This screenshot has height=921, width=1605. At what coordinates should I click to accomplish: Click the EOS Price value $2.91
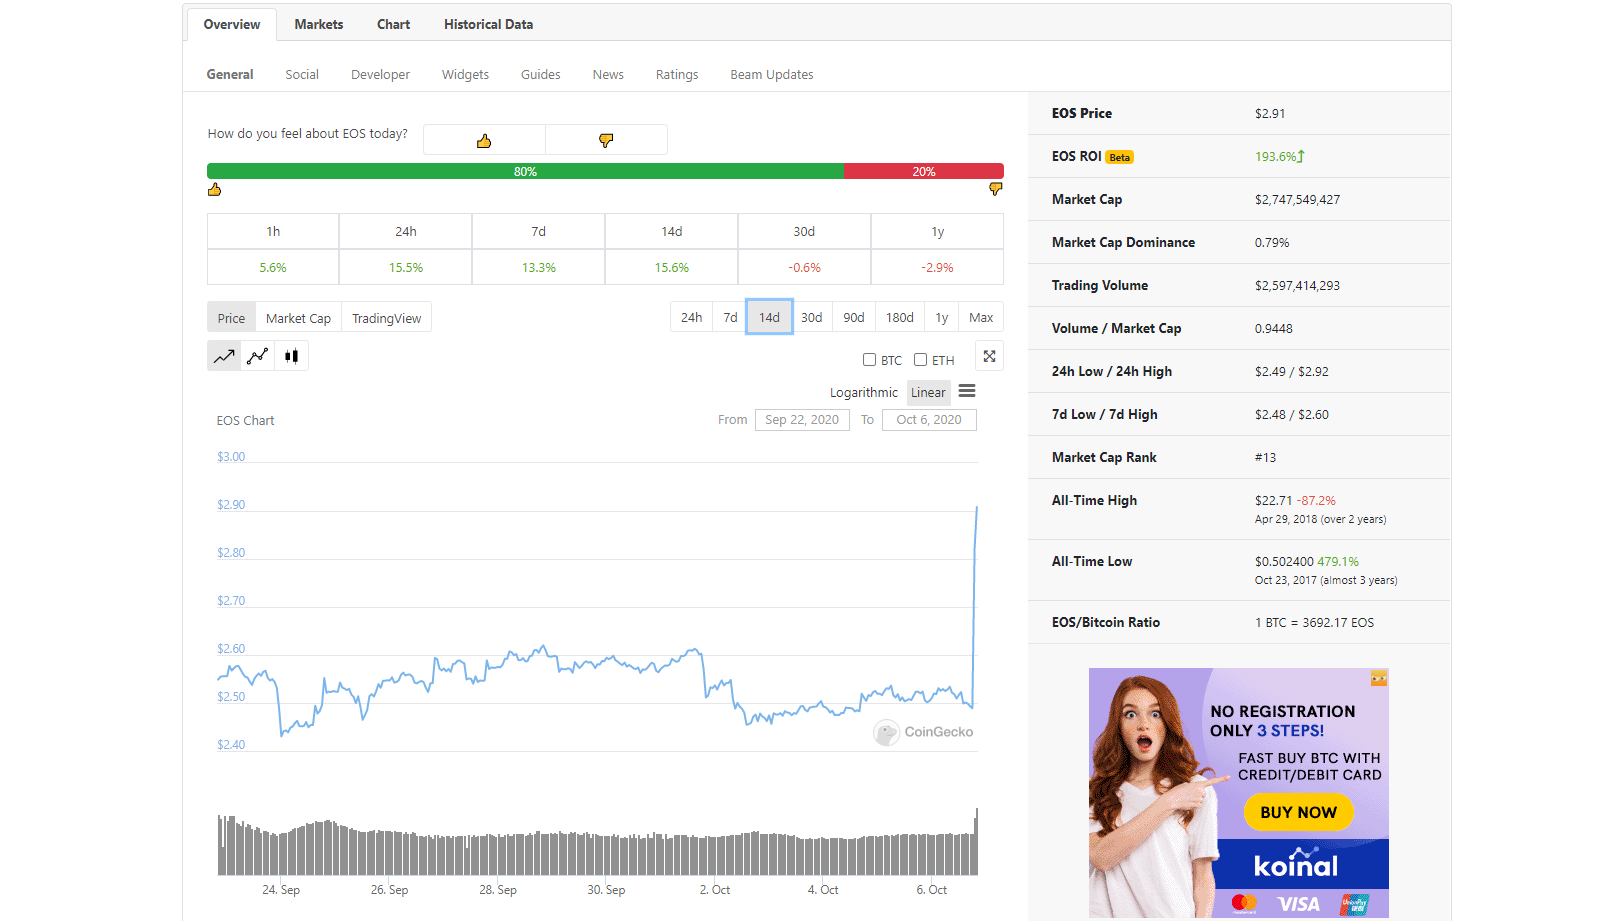1270,114
